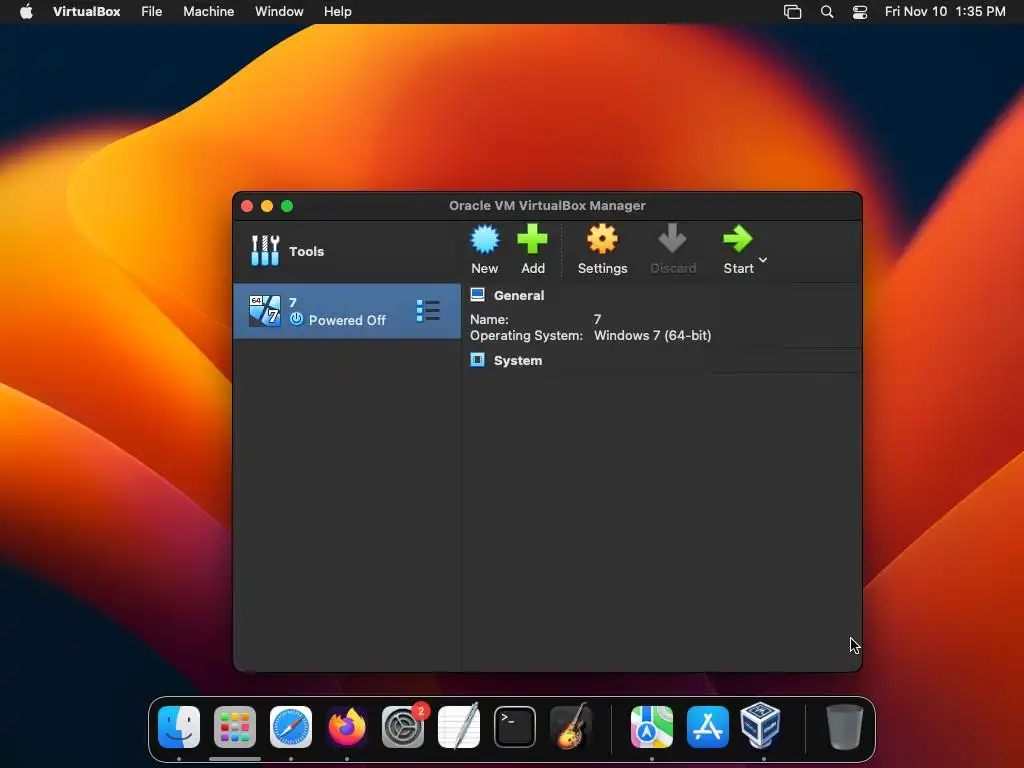Click the Stage Manager menu bar icon
This screenshot has width=1024, height=768.
(x=792, y=12)
